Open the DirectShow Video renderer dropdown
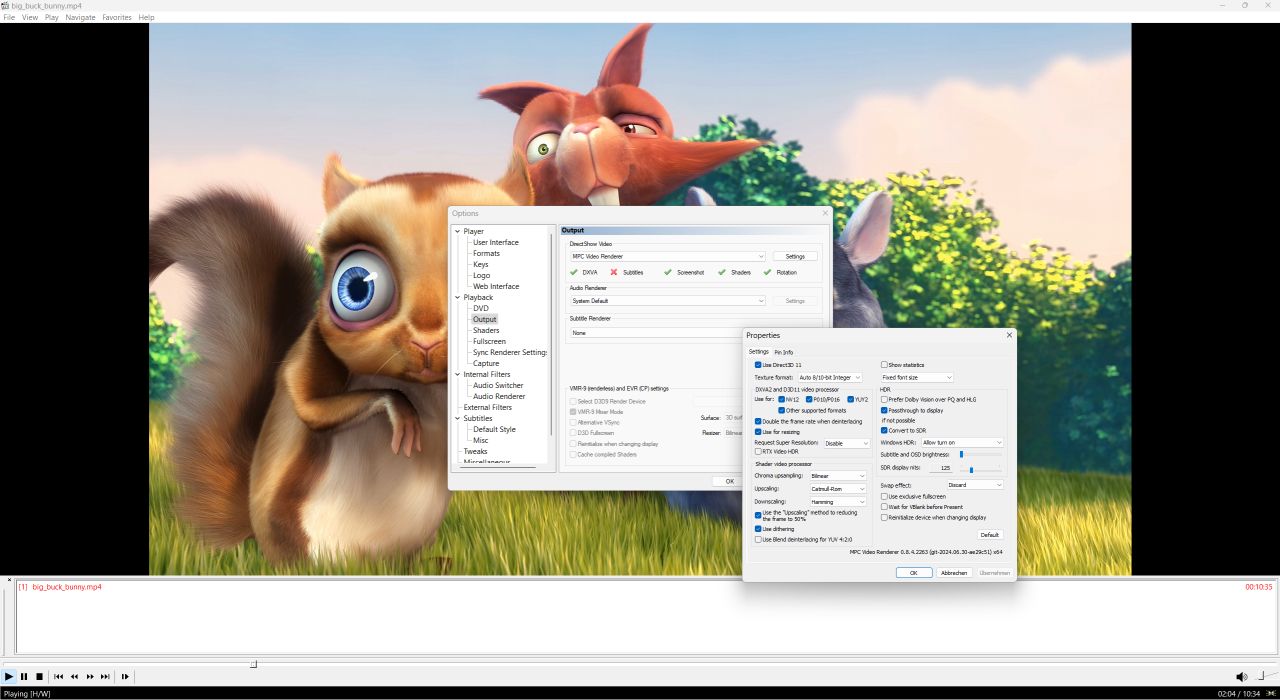The image size is (1280, 700). 668,256
